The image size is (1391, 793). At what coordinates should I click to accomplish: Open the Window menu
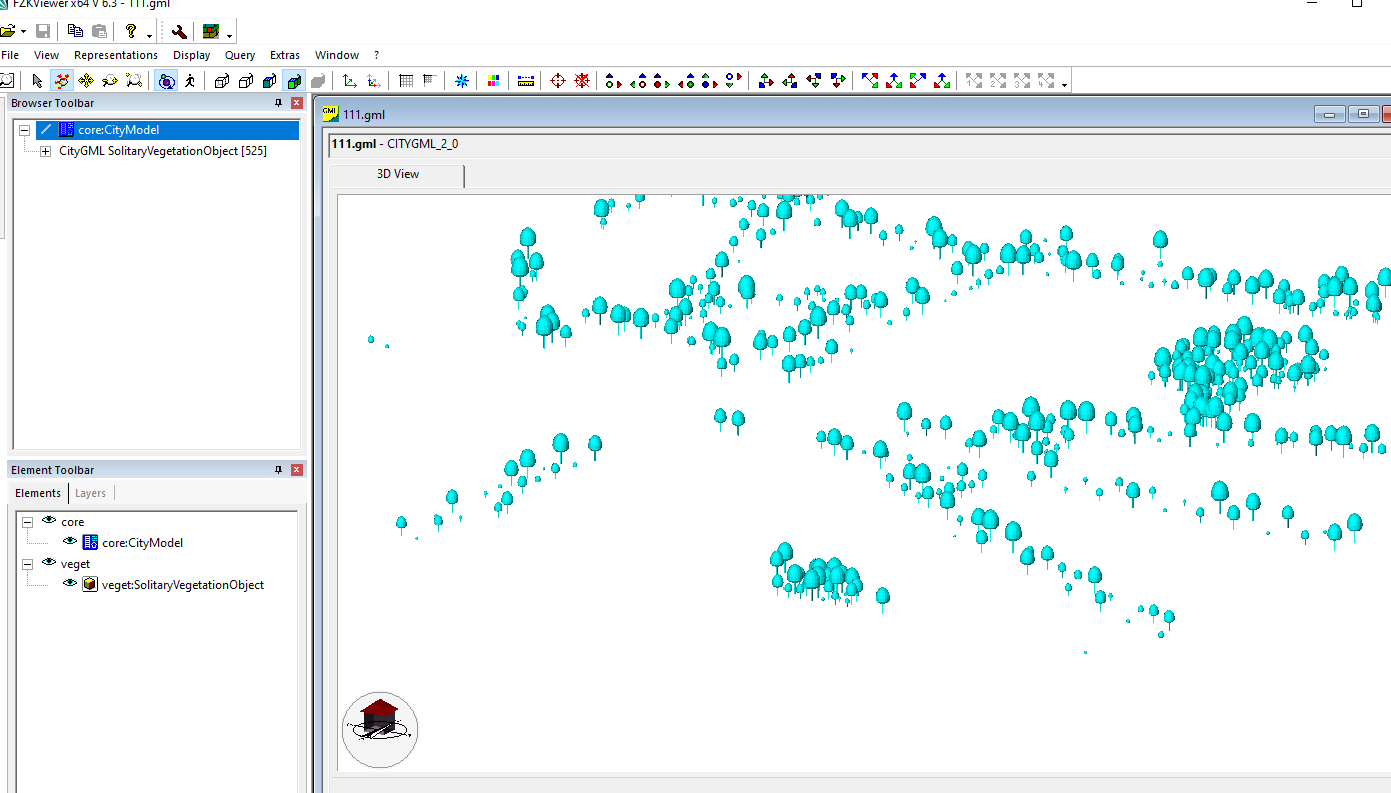tap(337, 55)
